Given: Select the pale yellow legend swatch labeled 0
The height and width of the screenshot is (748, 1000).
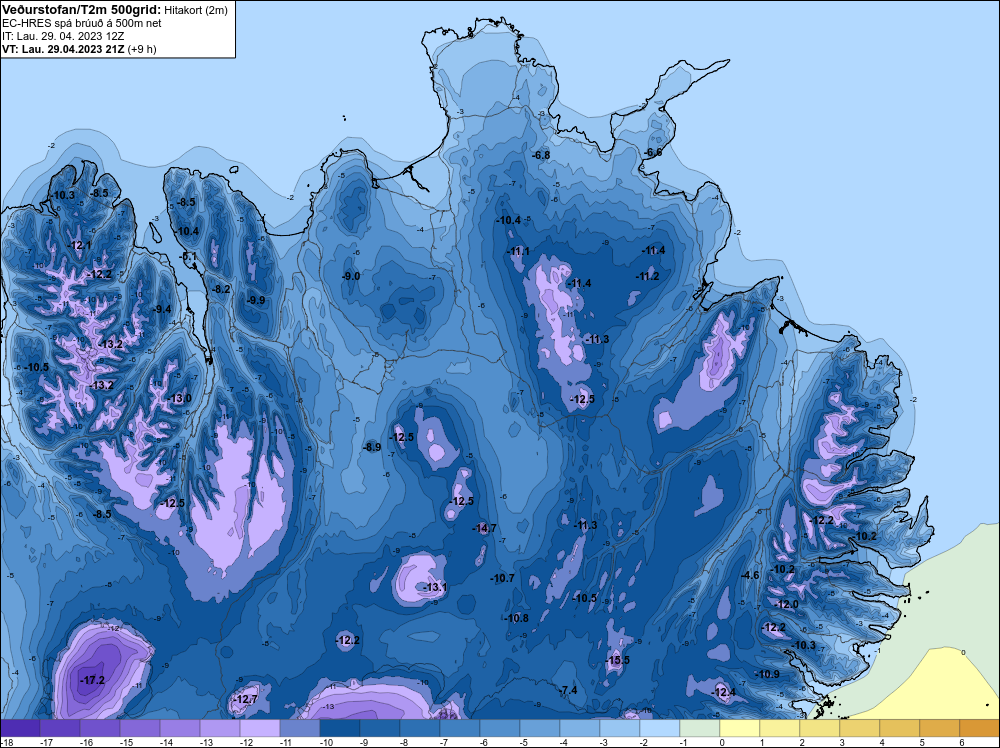Looking at the screenshot, I should tap(740, 728).
